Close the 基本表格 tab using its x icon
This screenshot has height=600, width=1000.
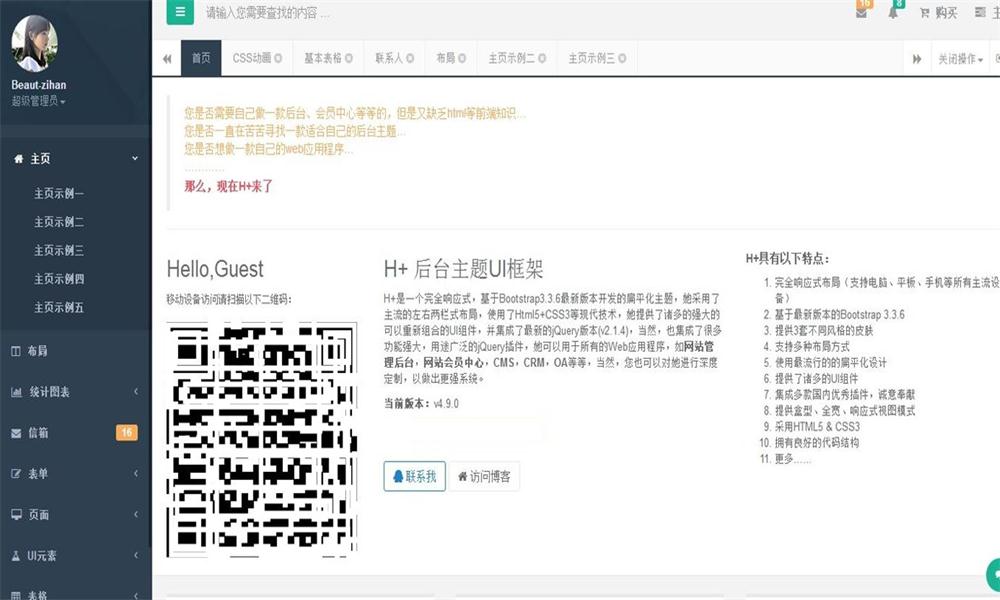[349, 58]
